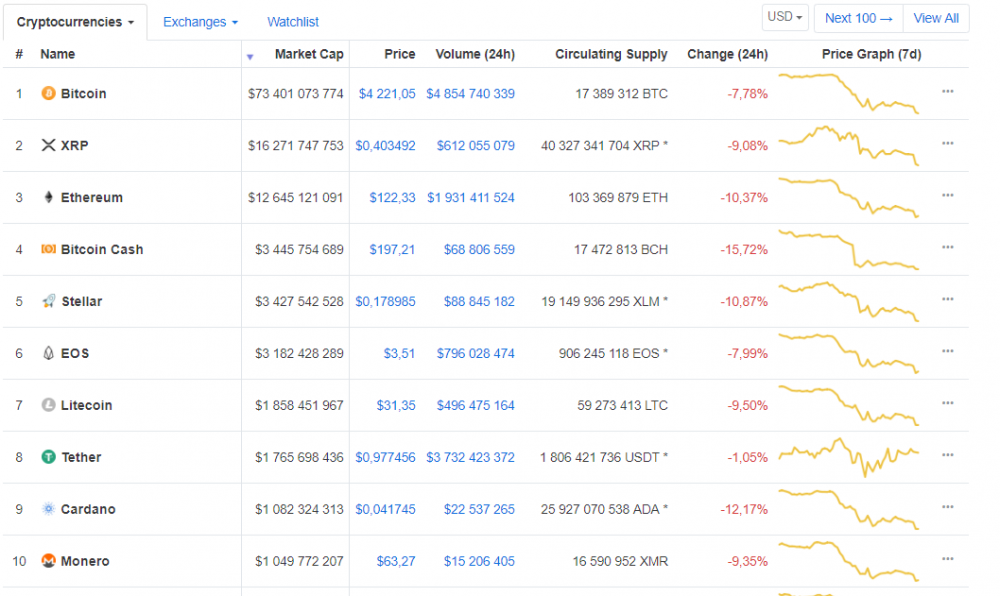1000x596 pixels.
Task: Sort table by Name column header
Action: click(57, 54)
